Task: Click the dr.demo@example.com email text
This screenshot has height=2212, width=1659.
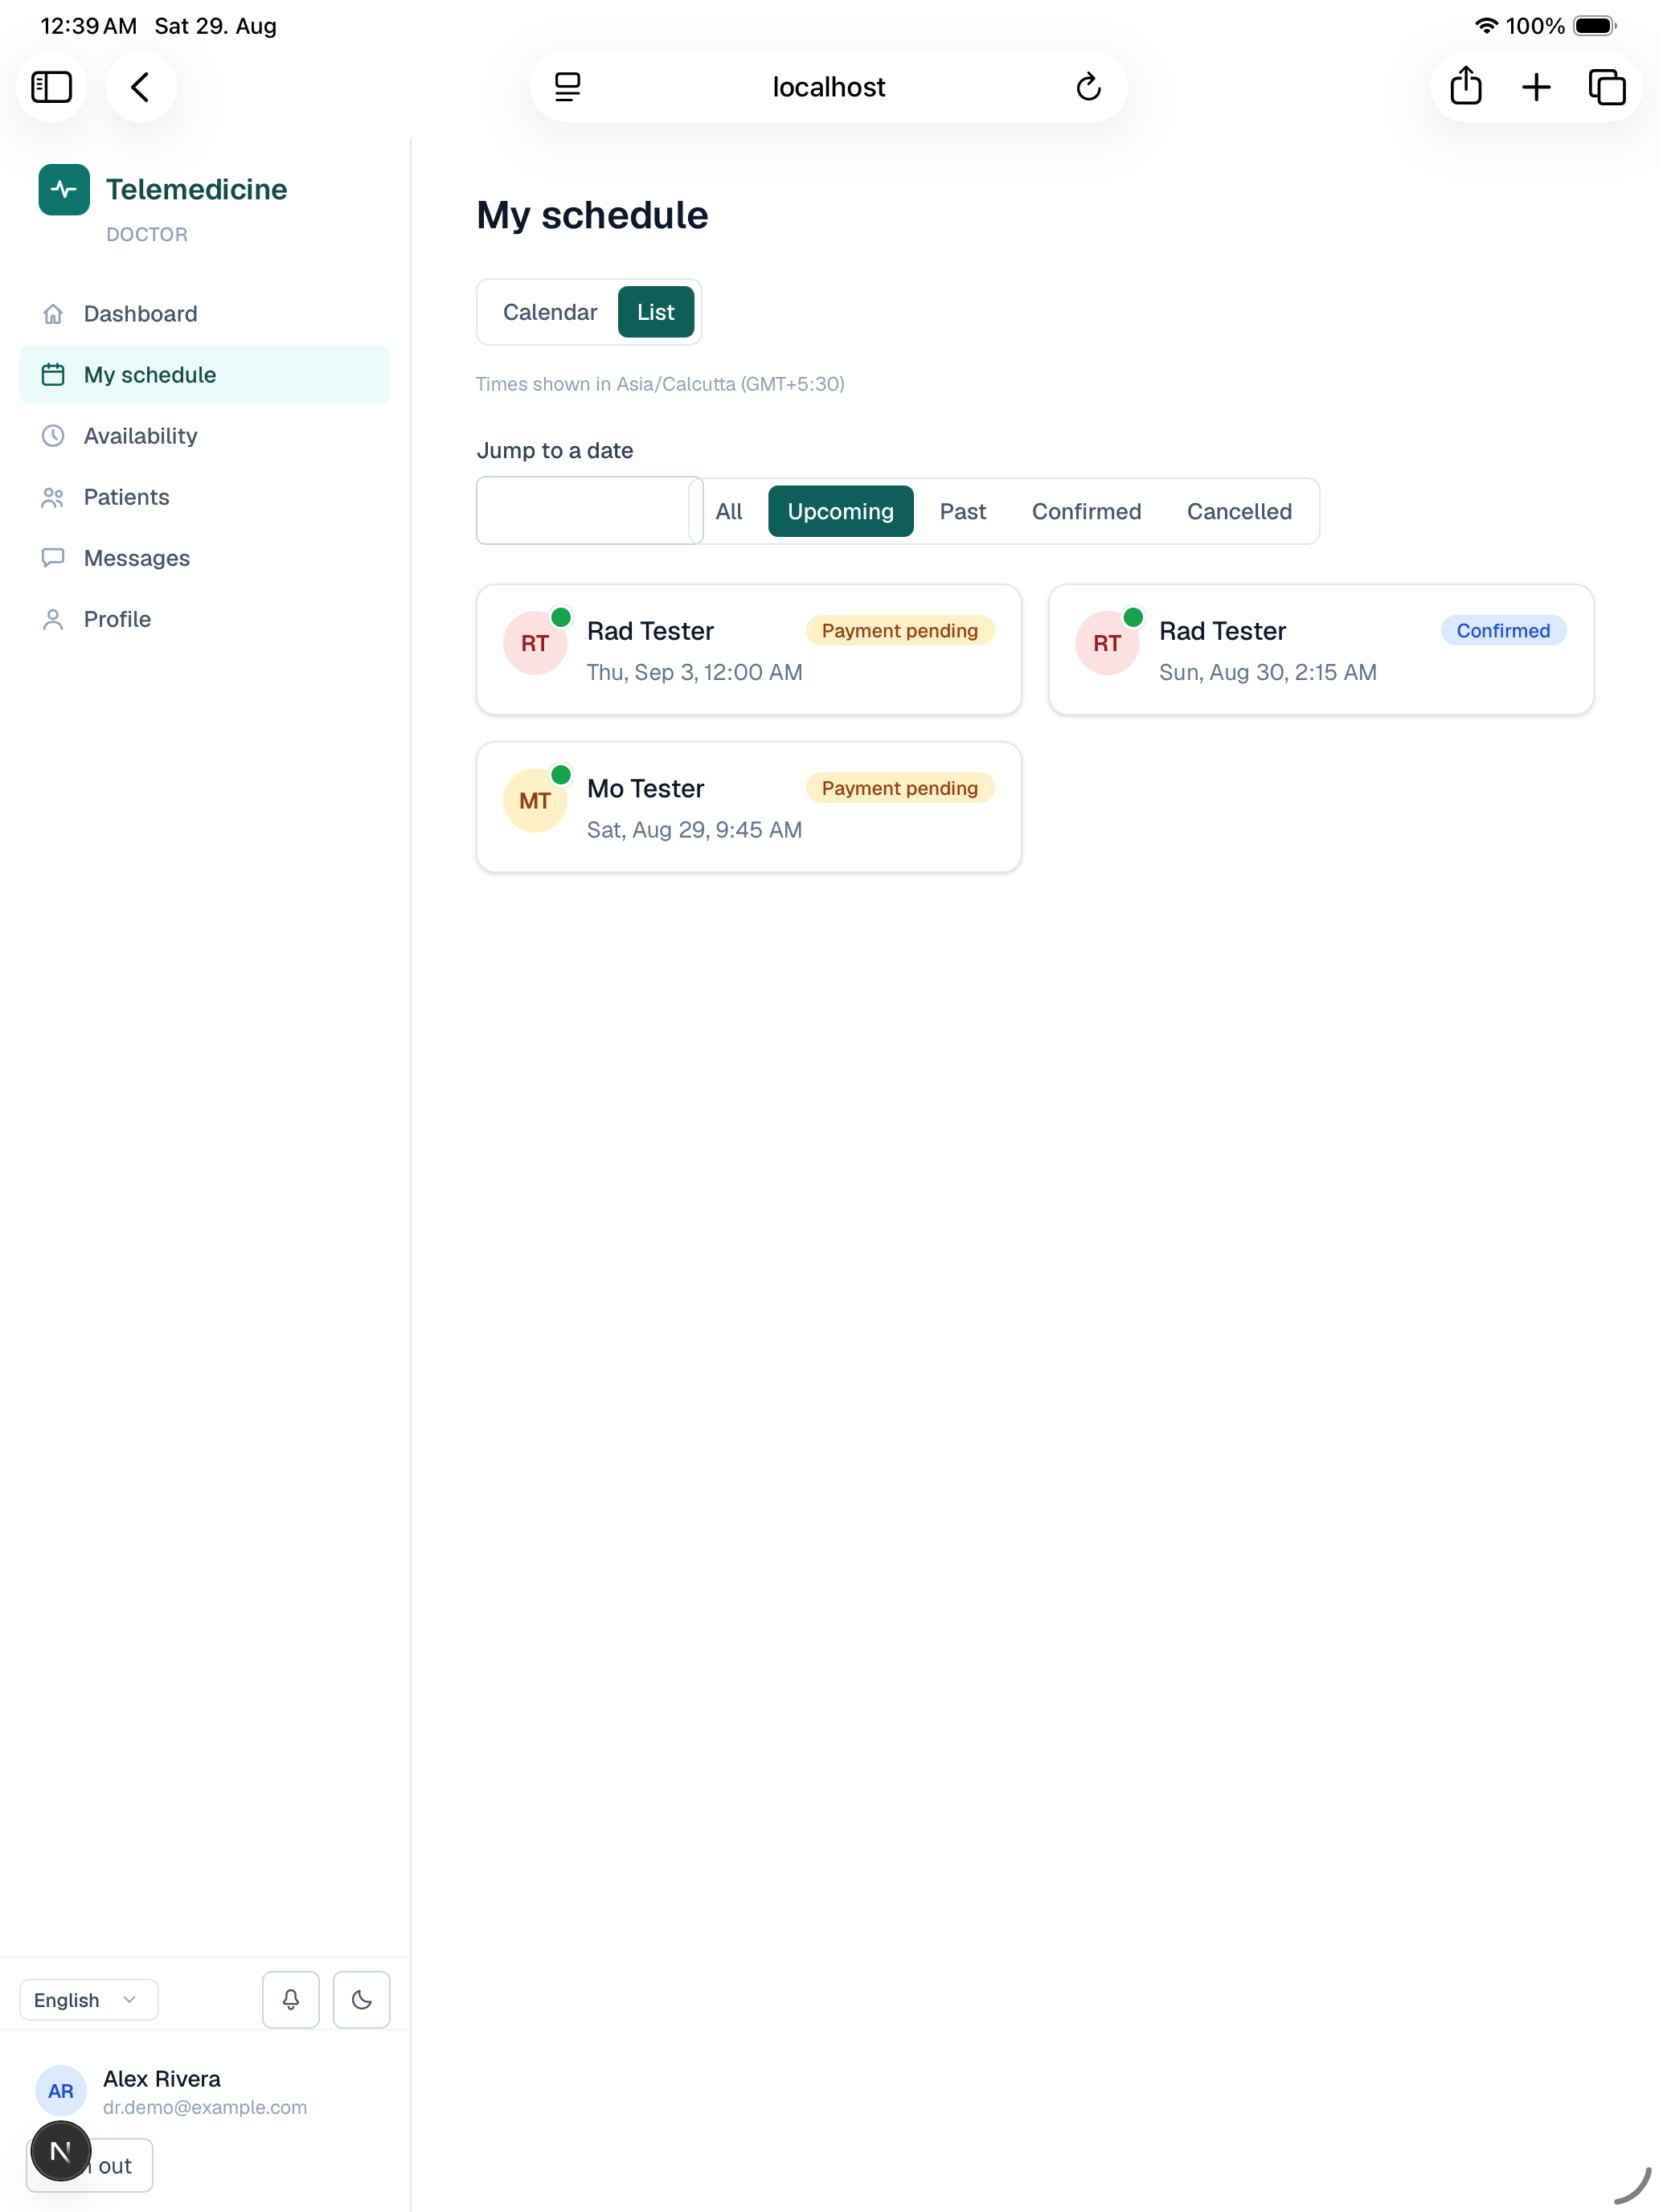Action: click(205, 2107)
